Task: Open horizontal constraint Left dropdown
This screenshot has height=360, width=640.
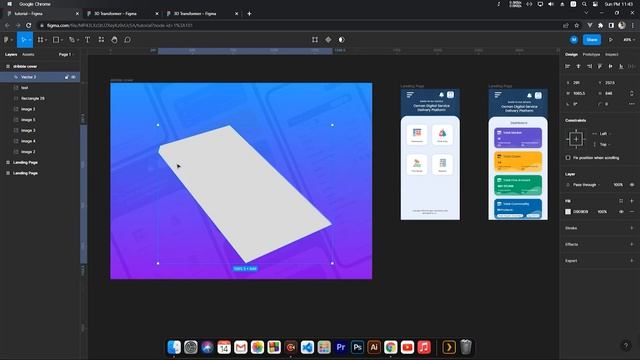Action: 605,134
